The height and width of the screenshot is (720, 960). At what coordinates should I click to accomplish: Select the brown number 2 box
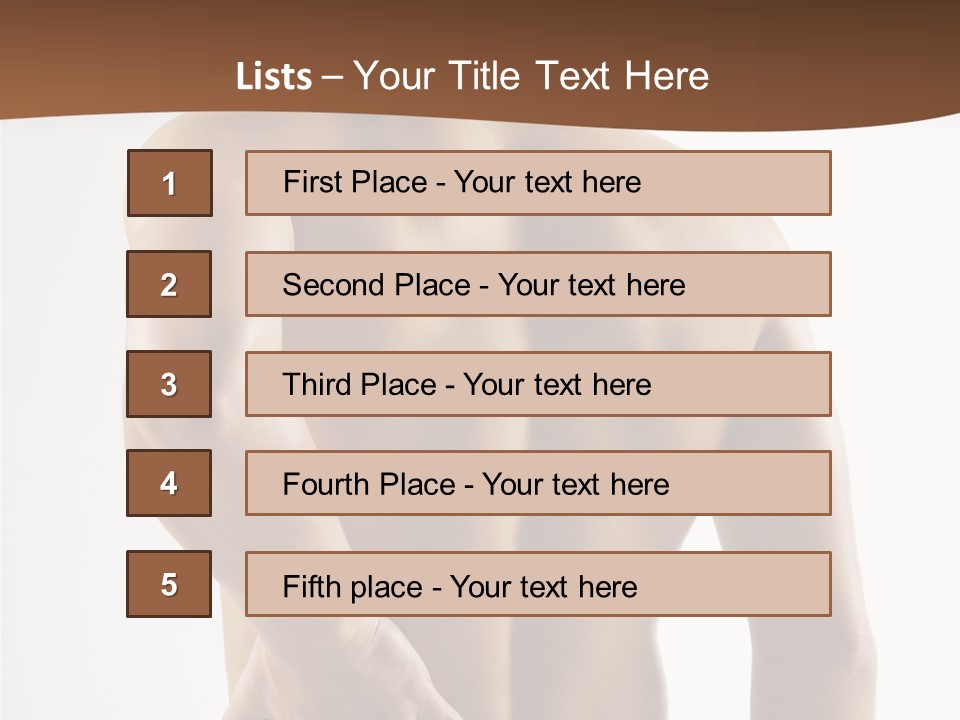[169, 284]
